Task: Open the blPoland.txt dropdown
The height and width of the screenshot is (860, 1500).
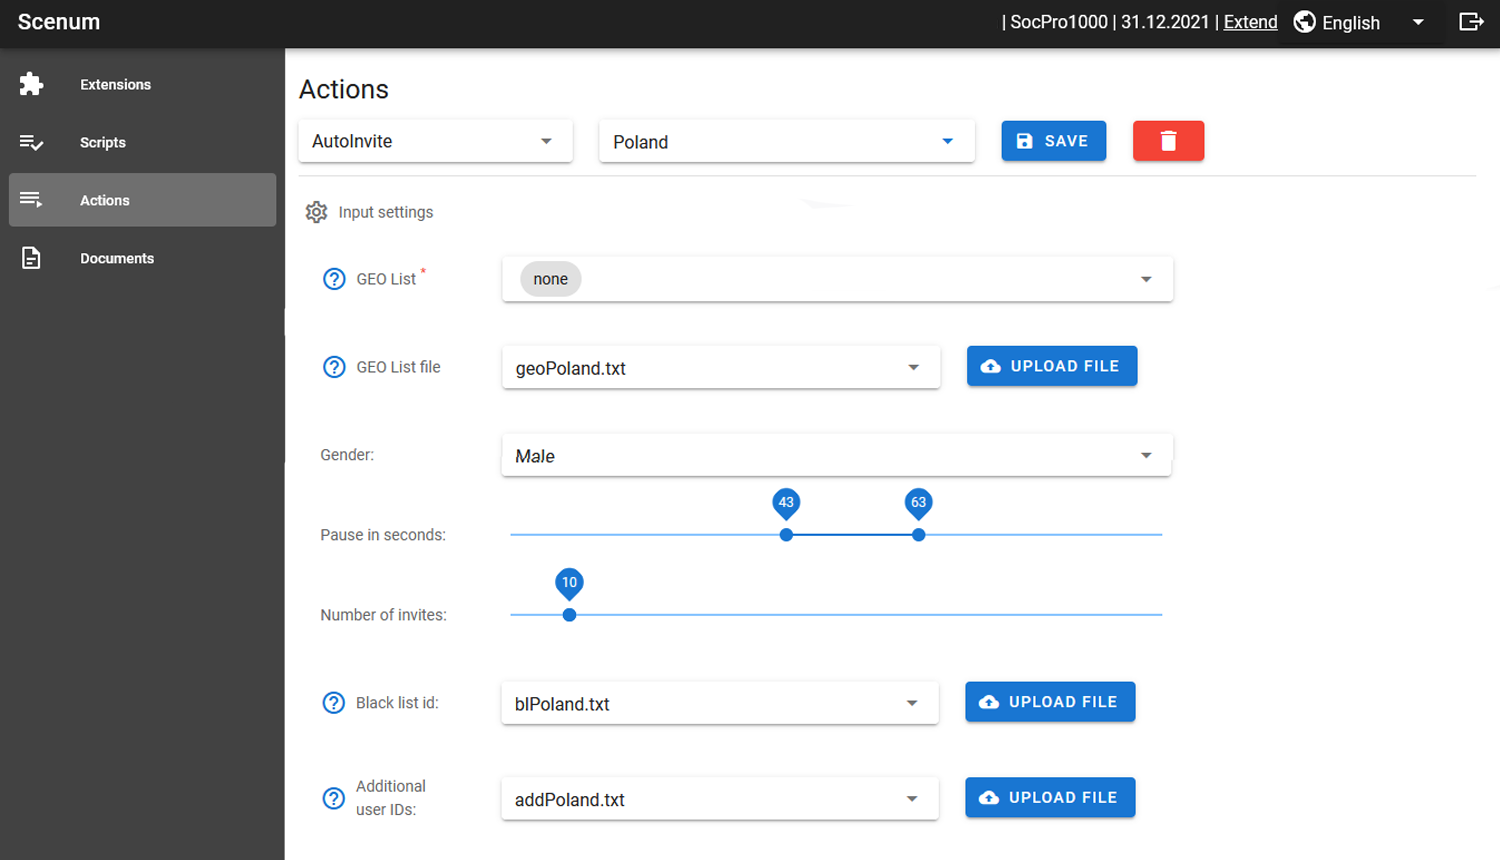Action: click(x=720, y=703)
